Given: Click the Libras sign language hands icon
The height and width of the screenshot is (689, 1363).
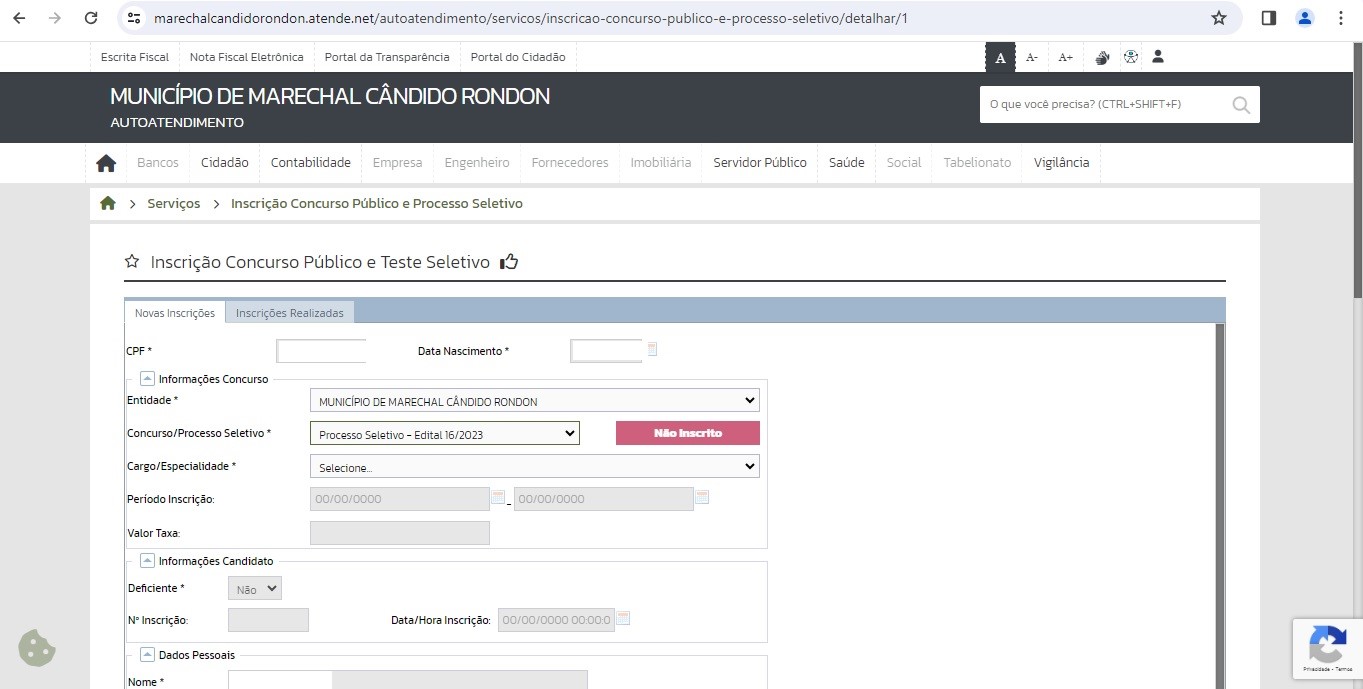Looking at the screenshot, I should [x=1102, y=58].
